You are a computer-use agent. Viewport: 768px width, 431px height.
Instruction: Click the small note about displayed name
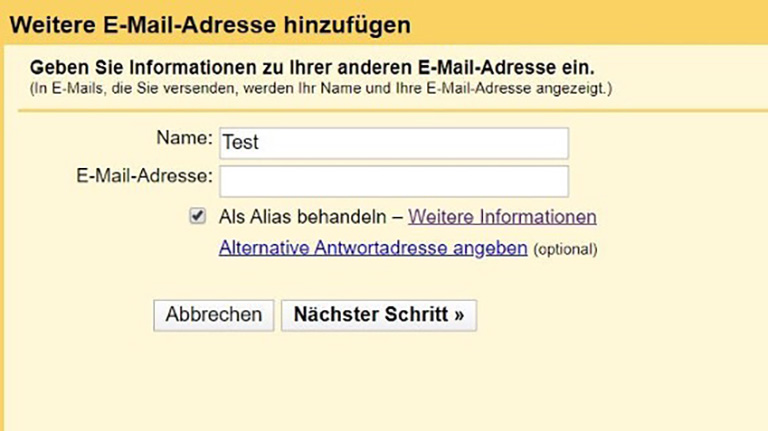pyautogui.click(x=320, y=89)
